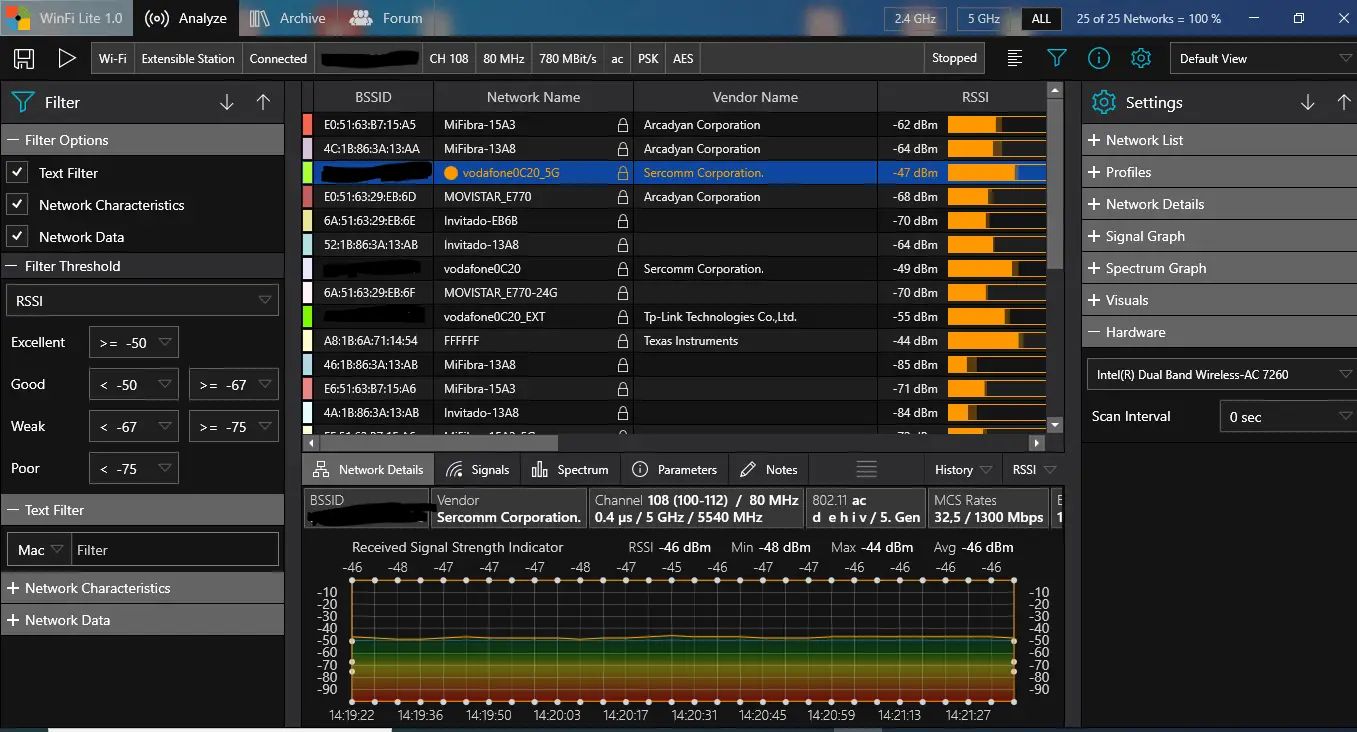The height and width of the screenshot is (732, 1357).
Task: Uncheck the Text Filter checkbox
Action: point(17,173)
